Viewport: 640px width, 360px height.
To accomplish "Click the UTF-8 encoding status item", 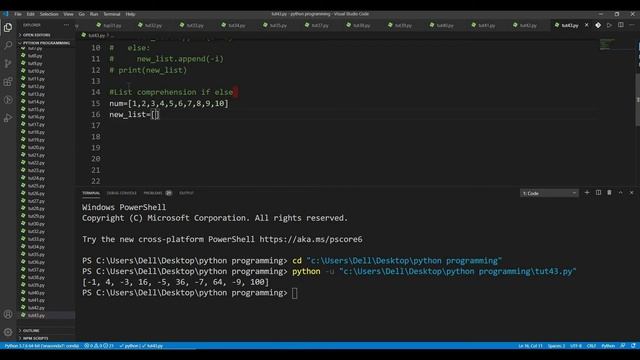I will [x=576, y=346].
